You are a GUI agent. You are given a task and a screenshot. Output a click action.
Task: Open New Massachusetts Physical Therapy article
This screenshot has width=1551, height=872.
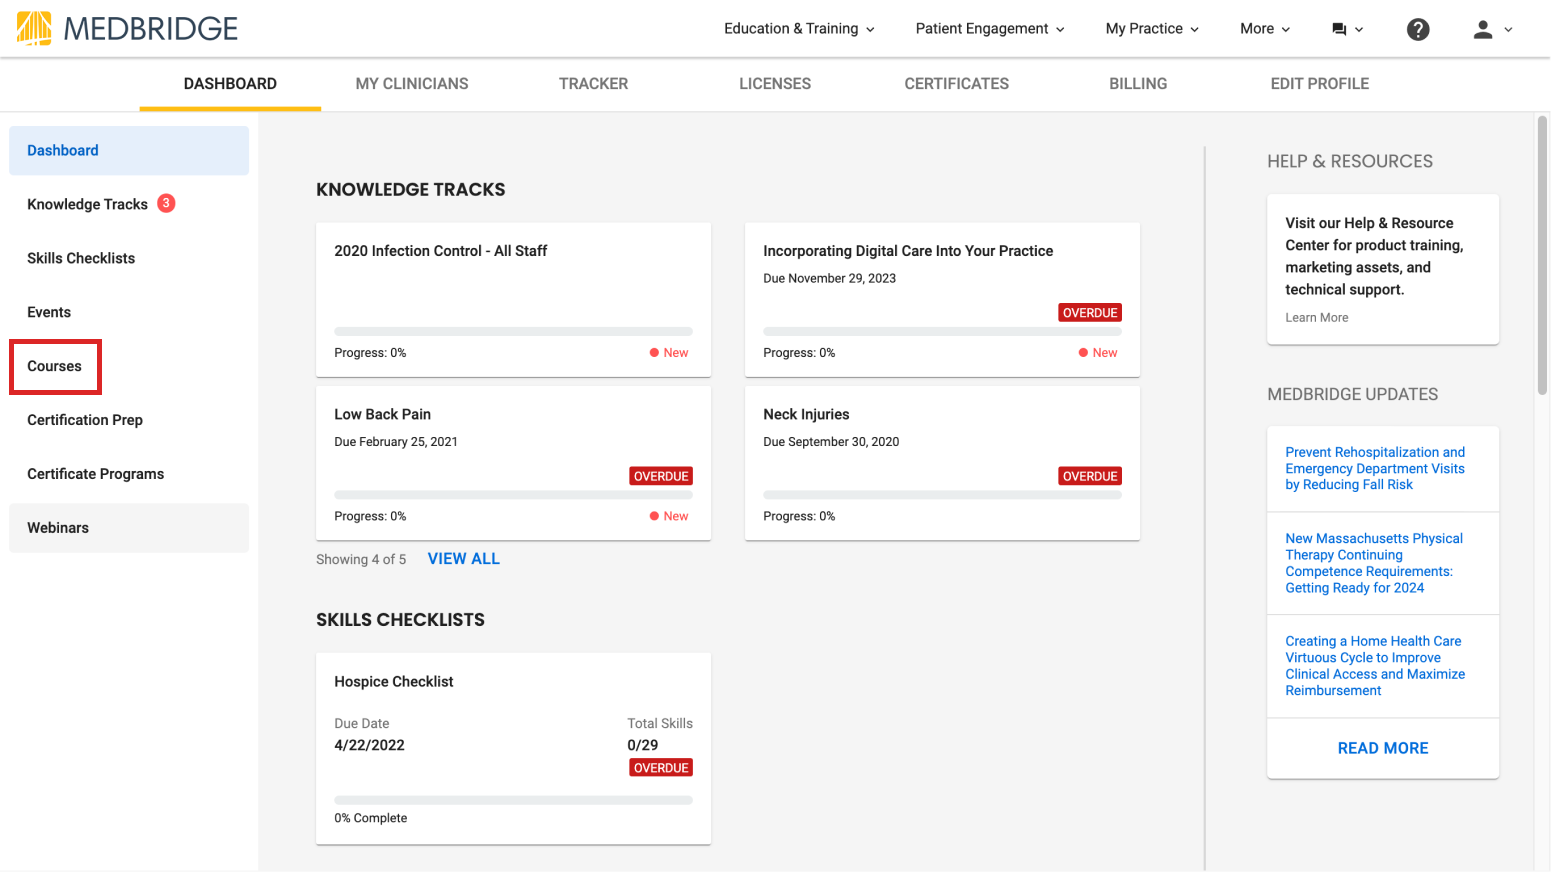pyautogui.click(x=1374, y=563)
